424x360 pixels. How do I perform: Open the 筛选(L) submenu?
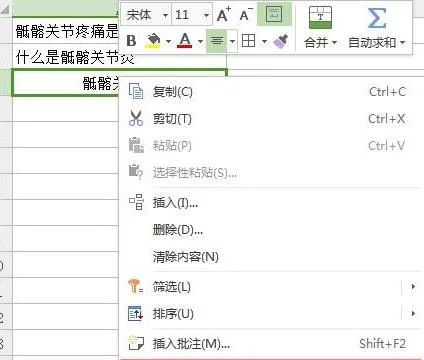tap(269, 287)
